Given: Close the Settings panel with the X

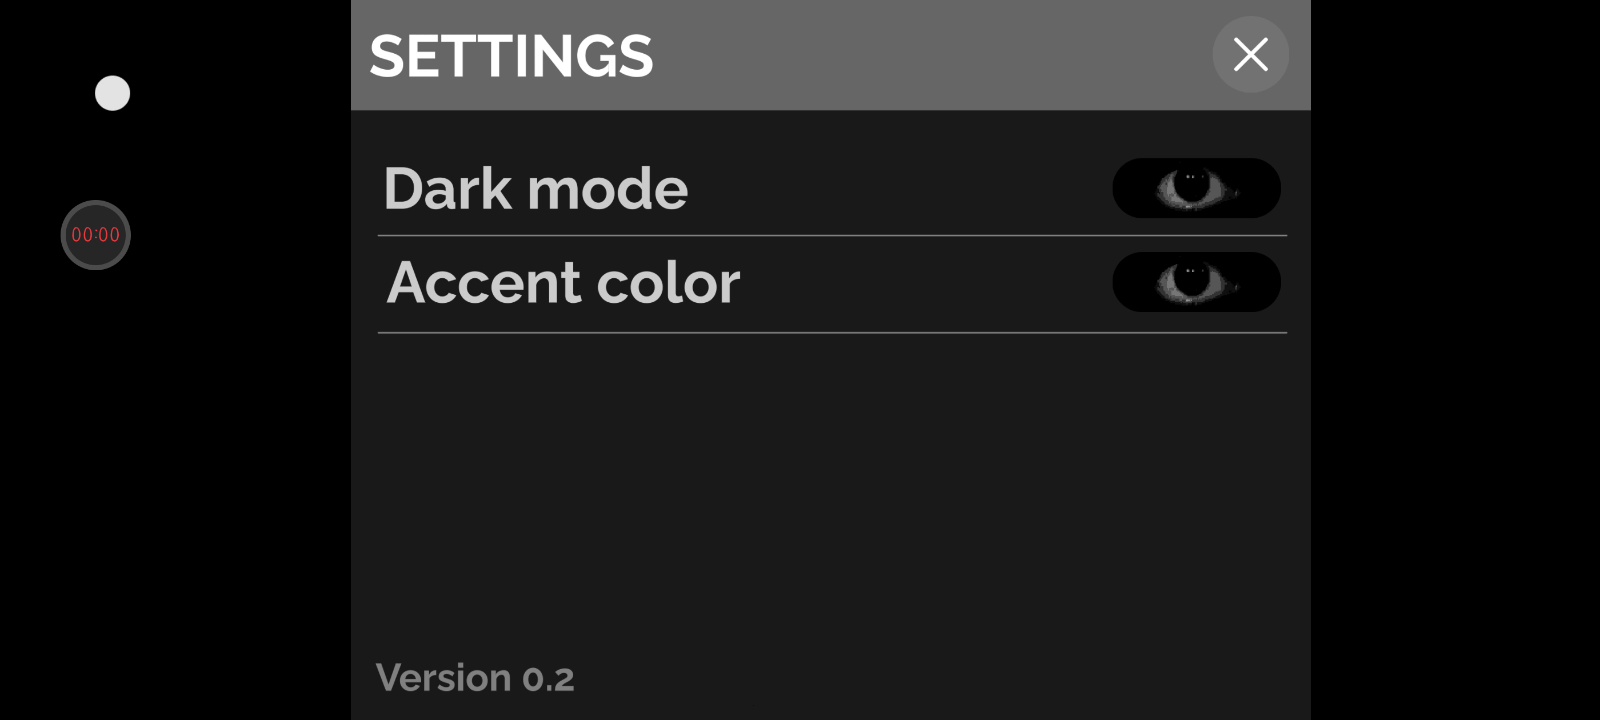Looking at the screenshot, I should point(1250,55).
